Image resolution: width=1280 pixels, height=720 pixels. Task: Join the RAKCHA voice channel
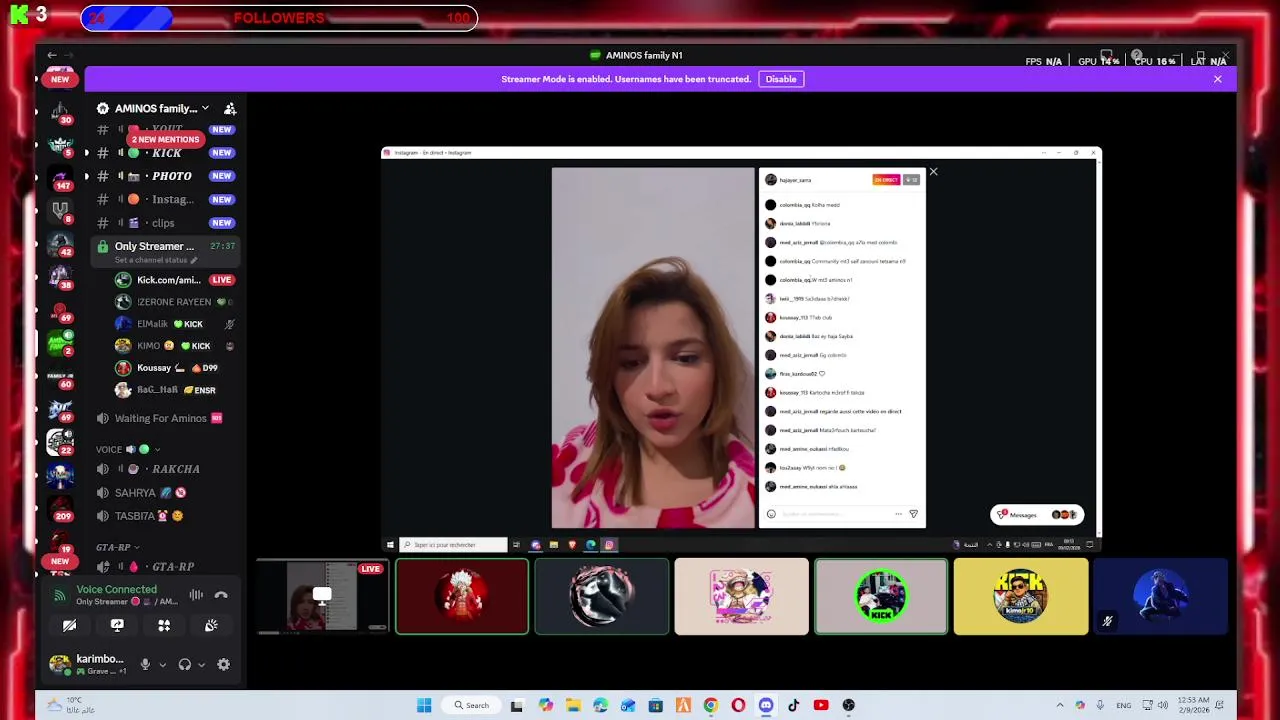coord(166,469)
